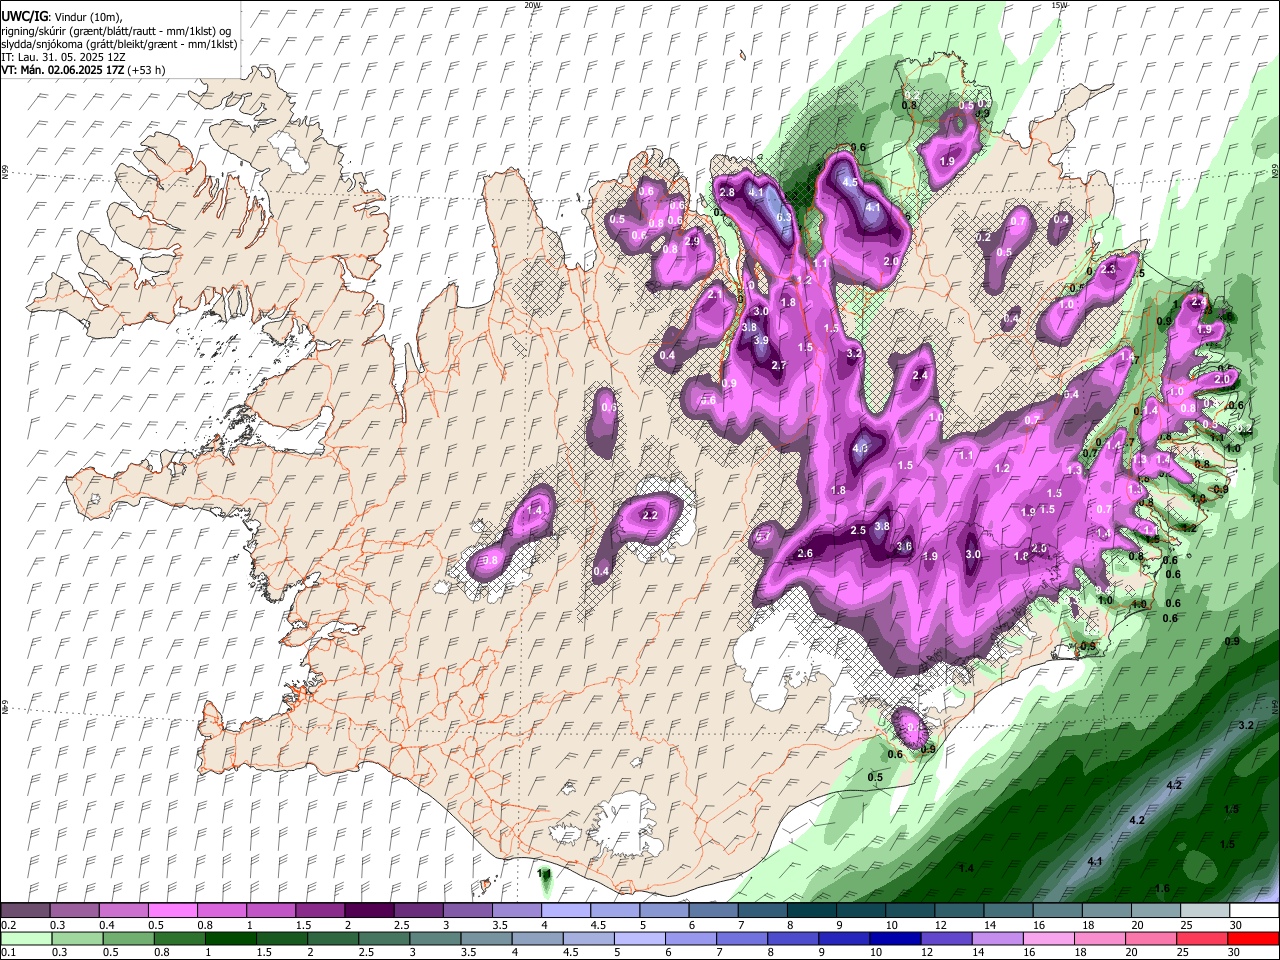Click the 3.9 value on the map

pos(761,341)
